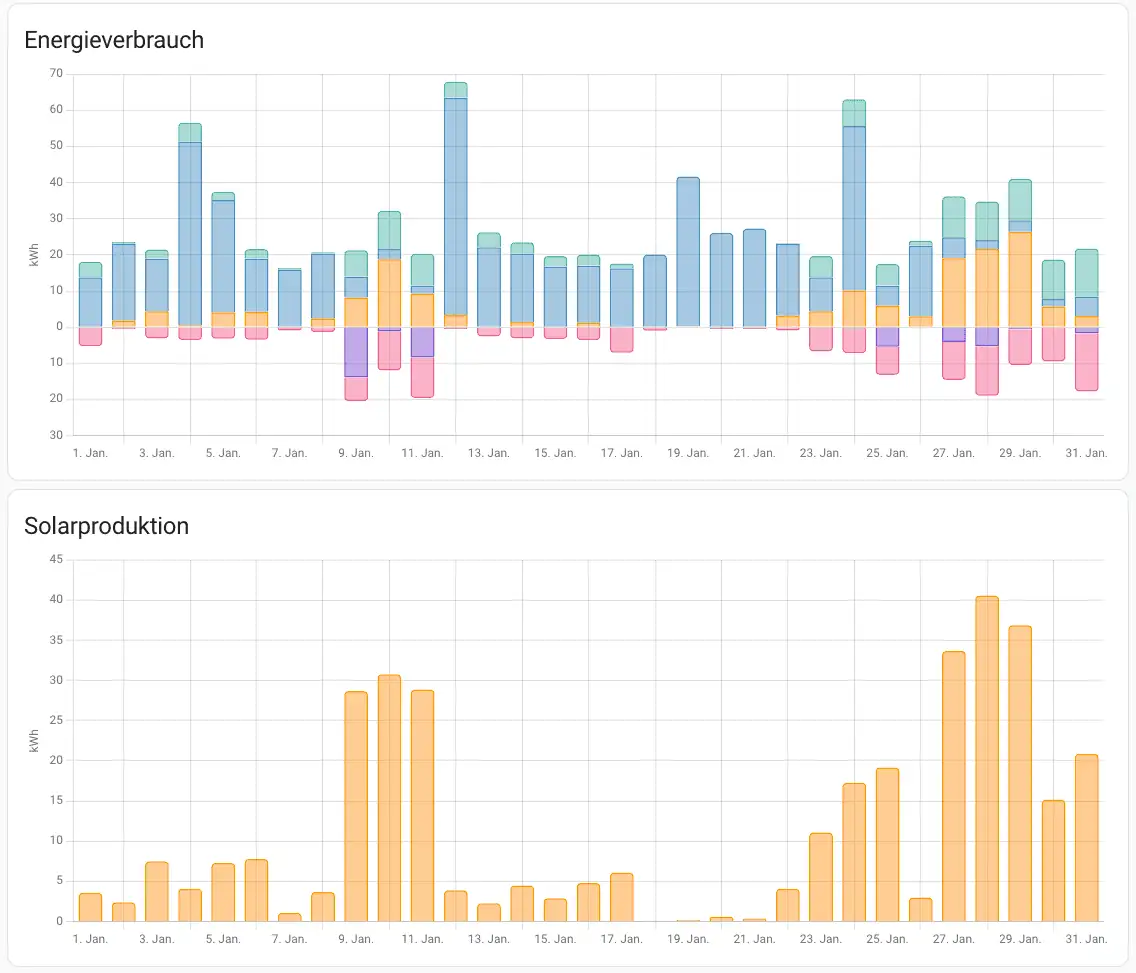Click the 1. Jan. axis label in Energieverbrauch

point(90,453)
